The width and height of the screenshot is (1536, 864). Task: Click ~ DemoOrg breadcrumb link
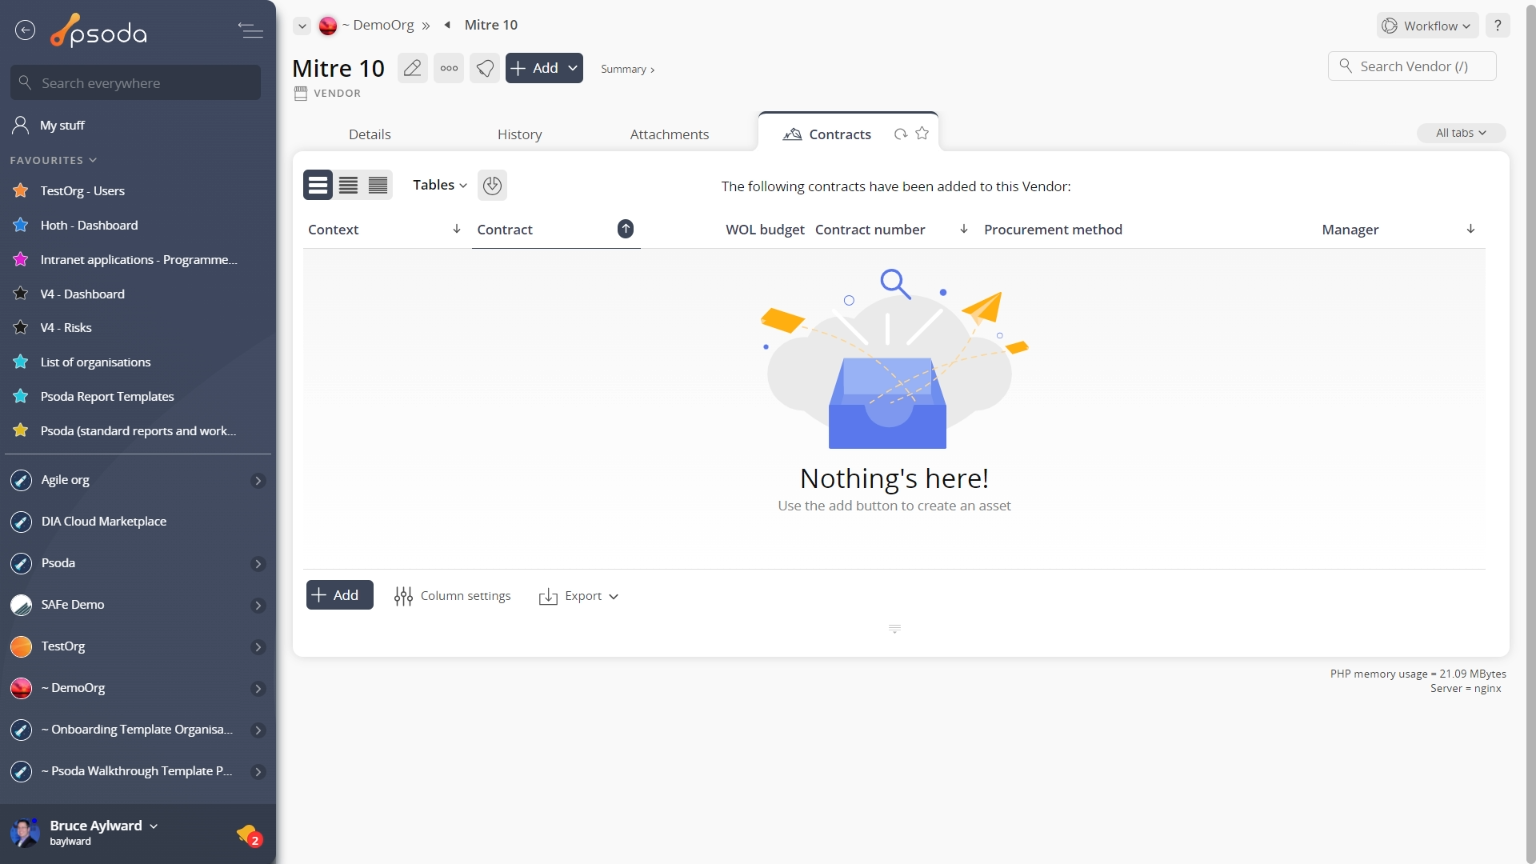(x=378, y=25)
